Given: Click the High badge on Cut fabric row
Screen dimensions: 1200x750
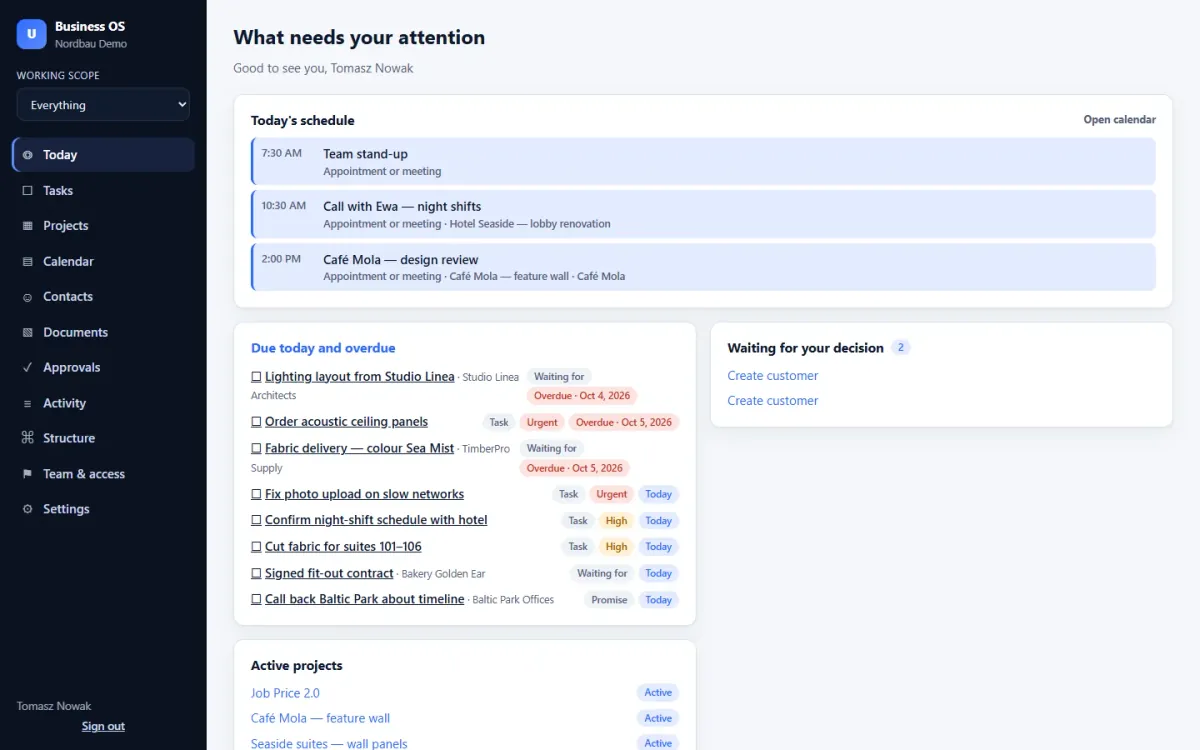Looking at the screenshot, I should (x=617, y=547).
